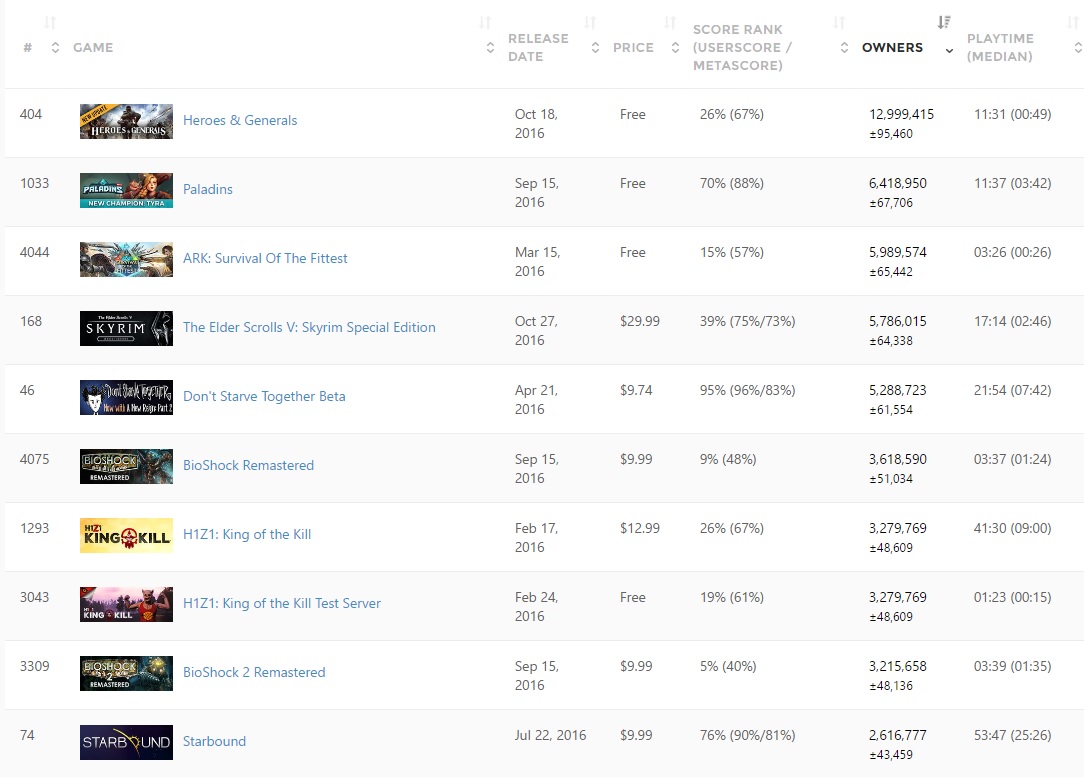Click the up-down chevron at Game column's right edge
This screenshot has height=777, width=1084.
point(490,48)
